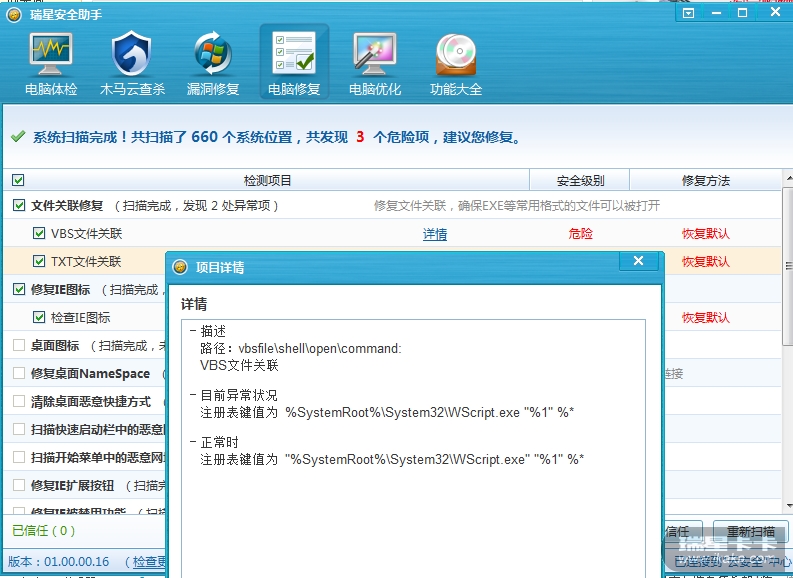Collapse the 描述 section in details
Image resolution: width=793 pixels, height=578 pixels.
[193, 331]
